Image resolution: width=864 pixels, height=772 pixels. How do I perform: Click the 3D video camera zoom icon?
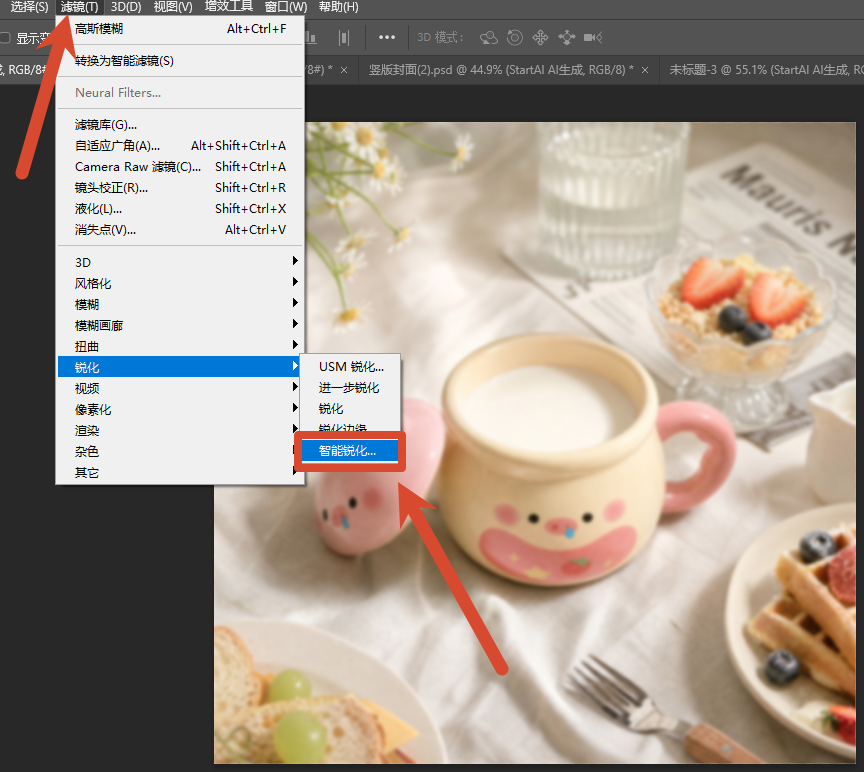coord(593,37)
